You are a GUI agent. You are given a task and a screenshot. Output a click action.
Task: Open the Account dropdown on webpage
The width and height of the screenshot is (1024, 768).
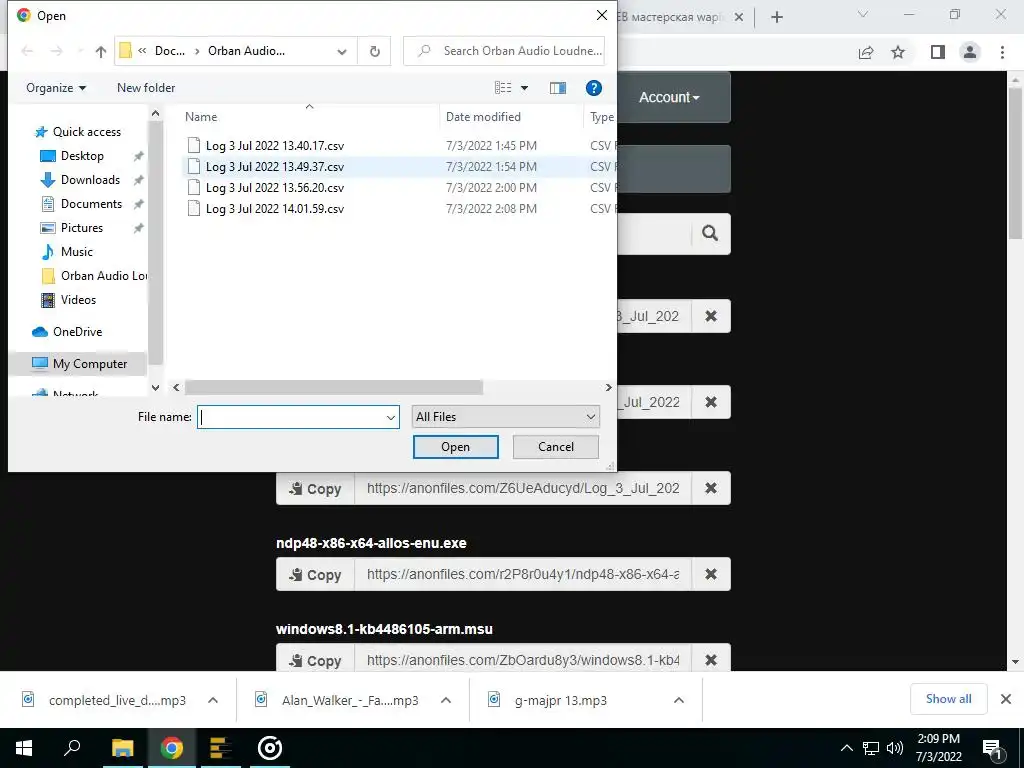[669, 97]
